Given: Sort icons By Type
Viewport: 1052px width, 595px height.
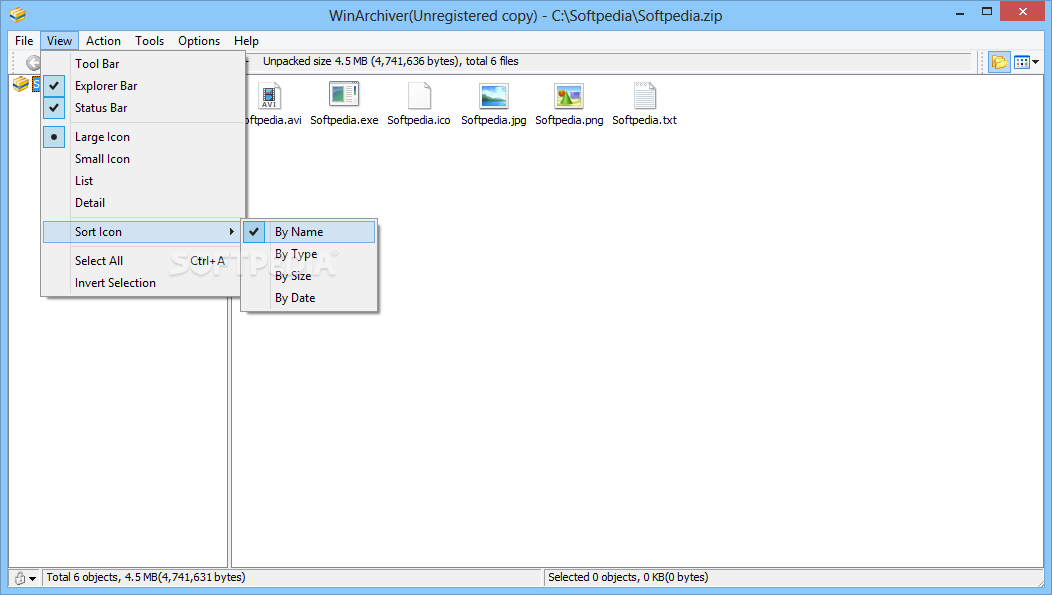Looking at the screenshot, I should click(x=309, y=254).
